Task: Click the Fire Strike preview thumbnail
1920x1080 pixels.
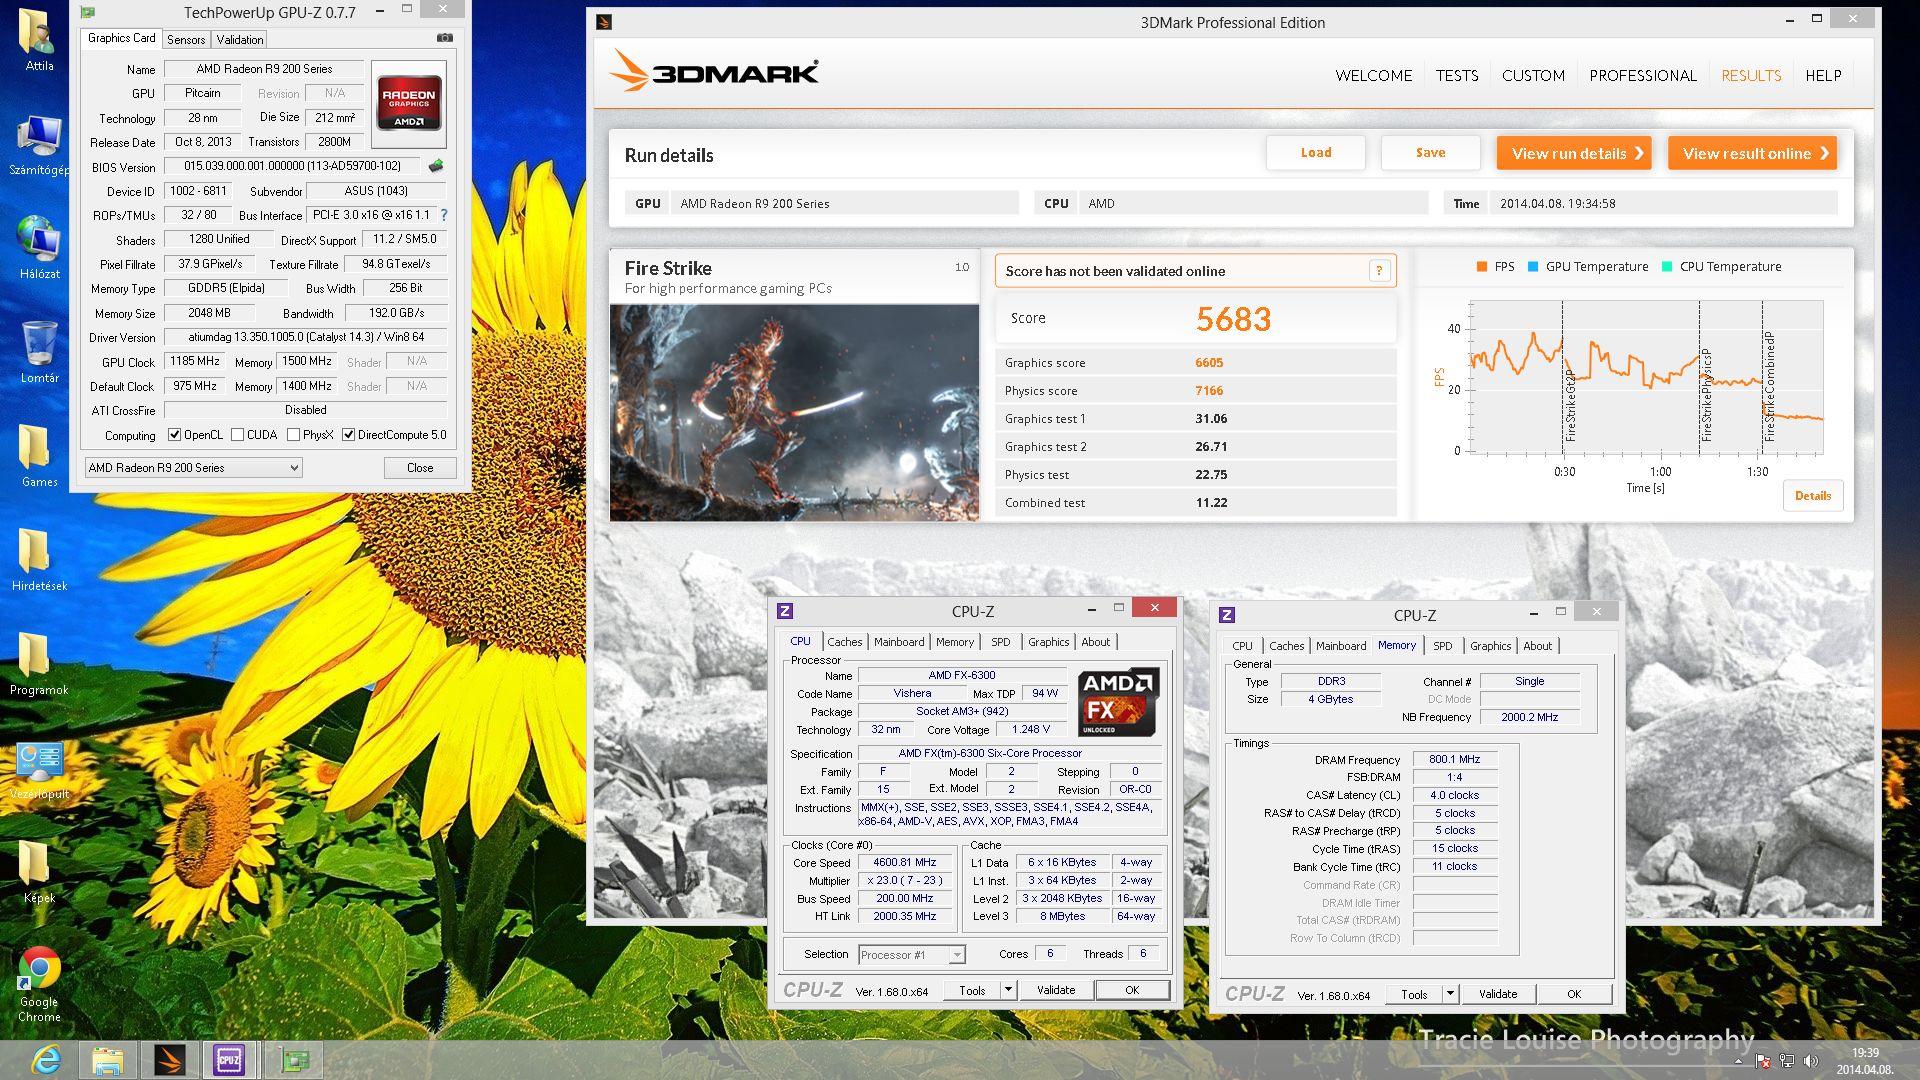Action: pyautogui.click(x=794, y=412)
